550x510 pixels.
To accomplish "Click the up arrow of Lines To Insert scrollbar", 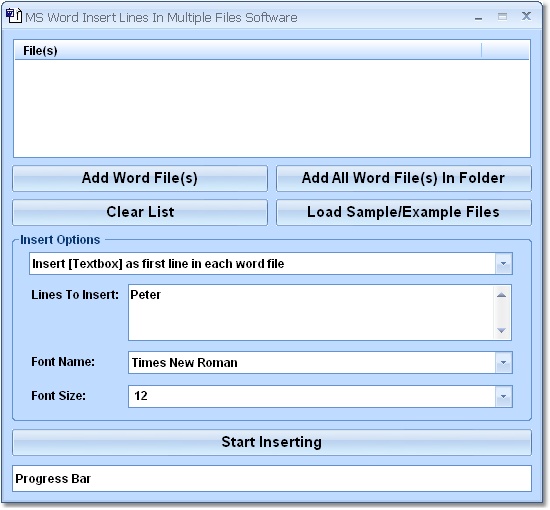I will 502,295.
